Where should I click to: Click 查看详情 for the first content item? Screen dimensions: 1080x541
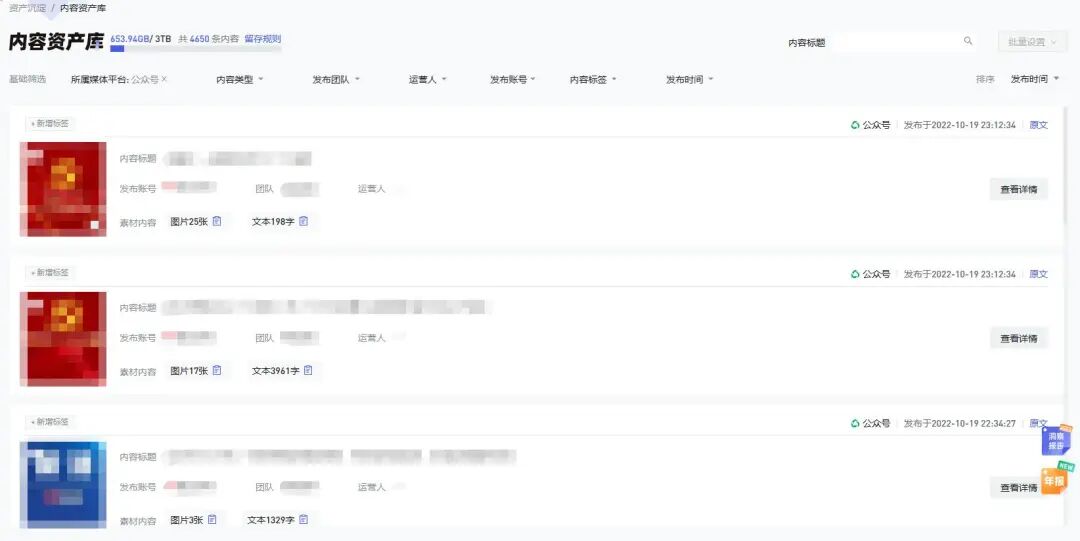click(1018, 189)
